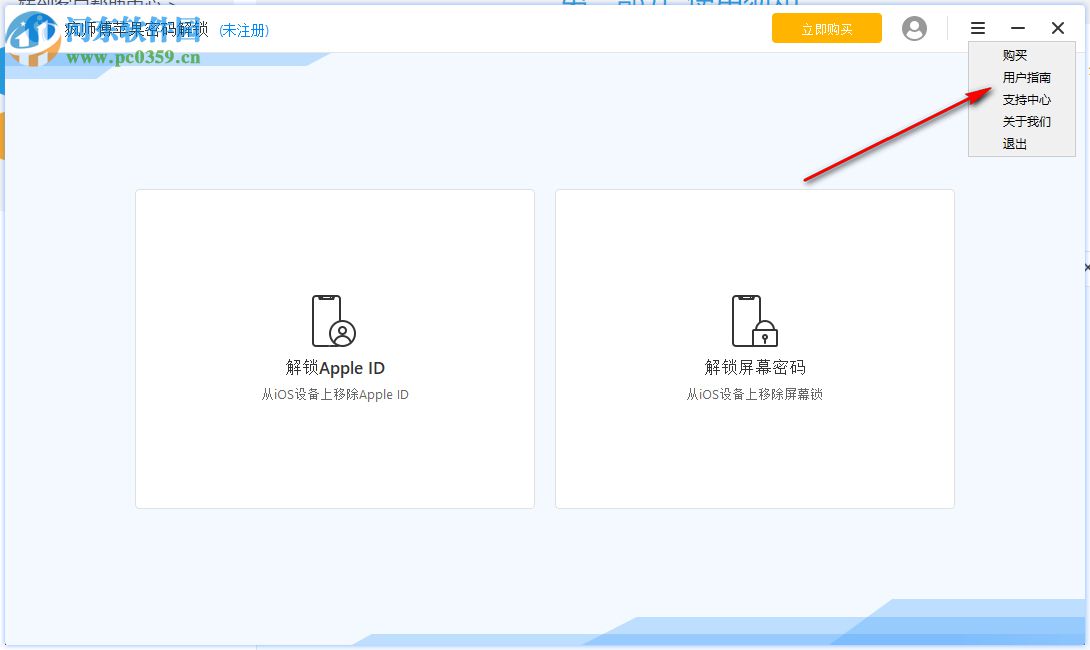The image size is (1090, 650).
Task: Expand the three-line menu for more options
Action: 977,28
